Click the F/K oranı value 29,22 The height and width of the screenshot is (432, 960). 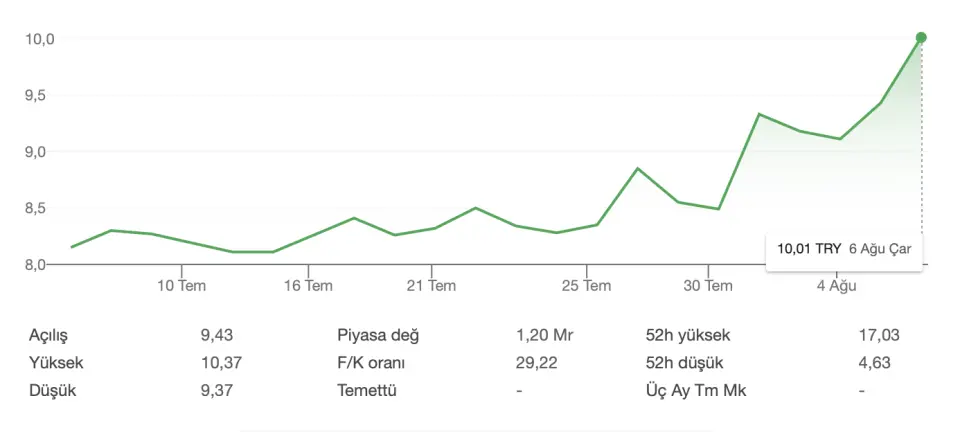pyautogui.click(x=537, y=363)
